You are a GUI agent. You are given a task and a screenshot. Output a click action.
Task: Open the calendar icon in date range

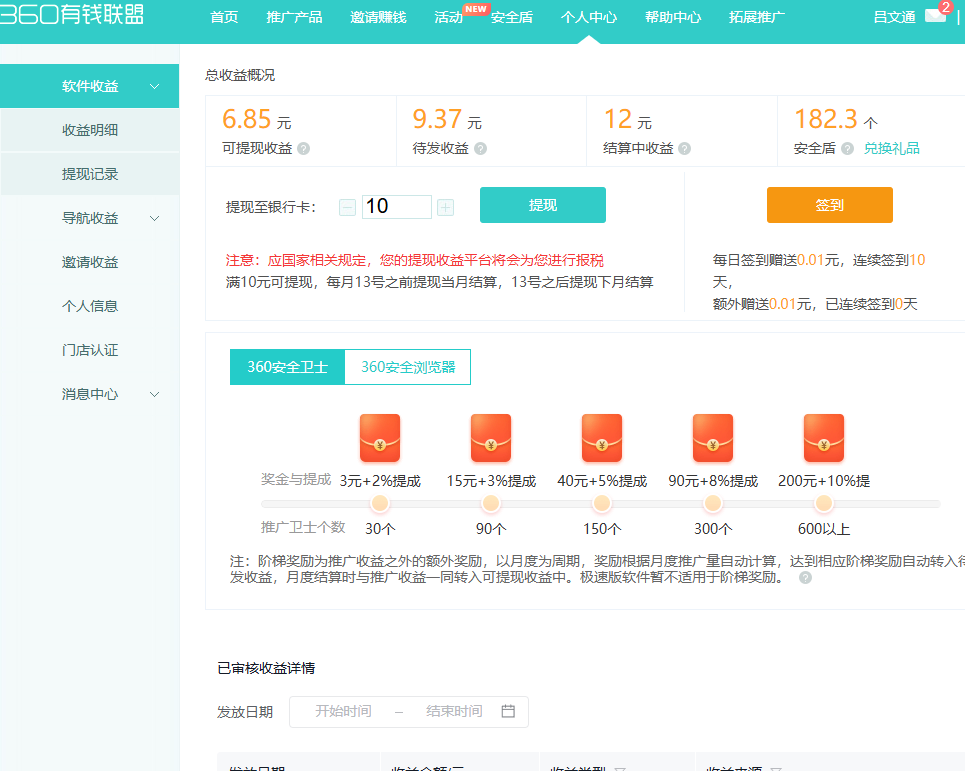pos(508,711)
